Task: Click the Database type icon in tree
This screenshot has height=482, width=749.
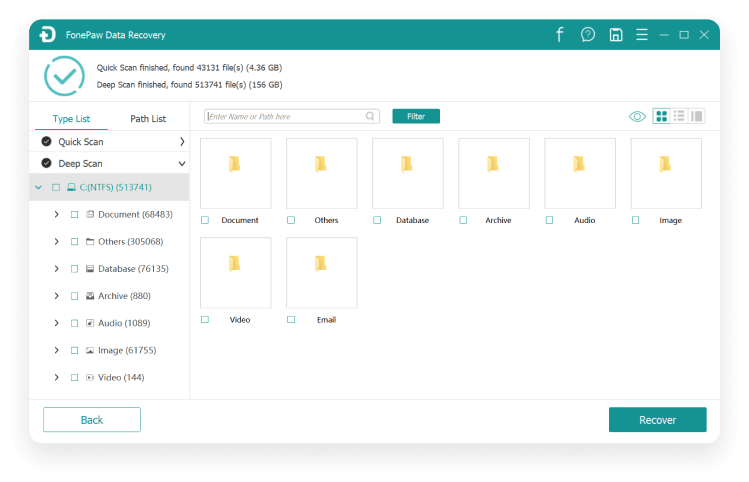Action: (x=90, y=268)
